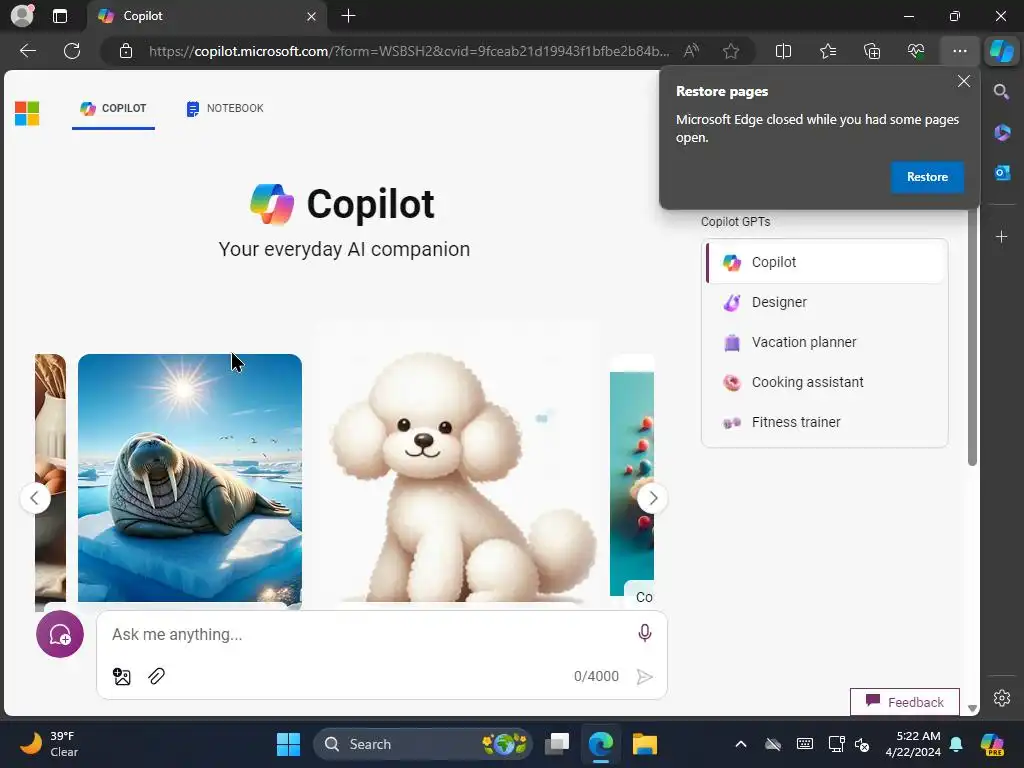Click the taskbar Search box

[x=423, y=744]
